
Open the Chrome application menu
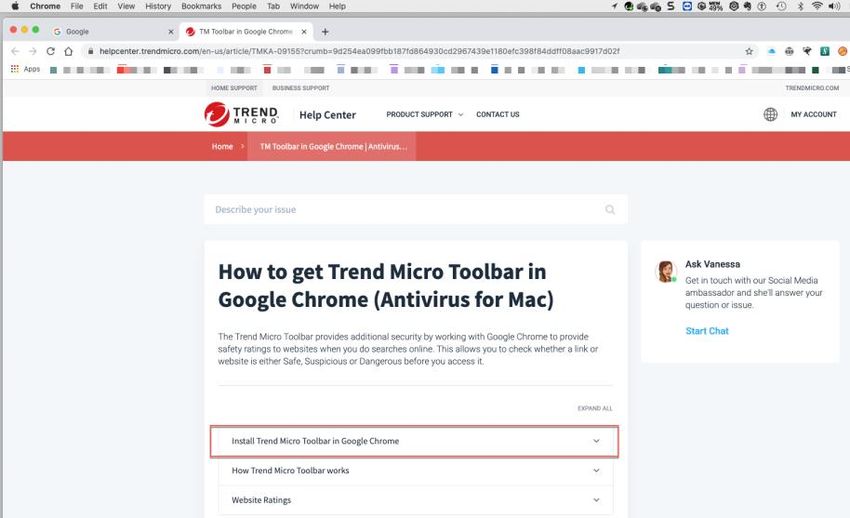click(45, 6)
